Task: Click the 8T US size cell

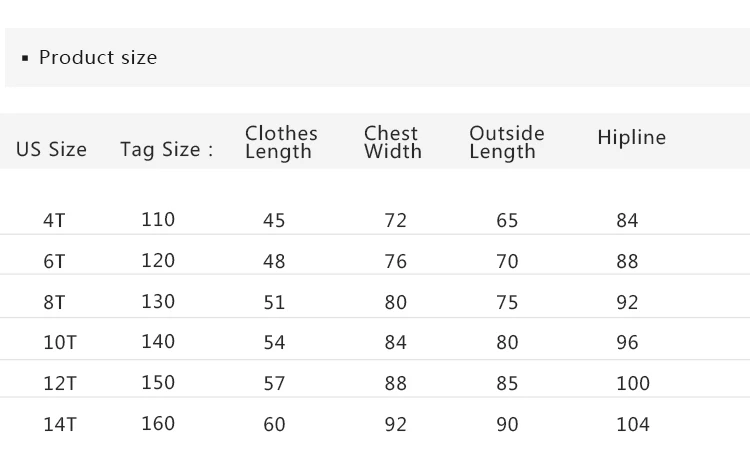Action: click(x=54, y=302)
